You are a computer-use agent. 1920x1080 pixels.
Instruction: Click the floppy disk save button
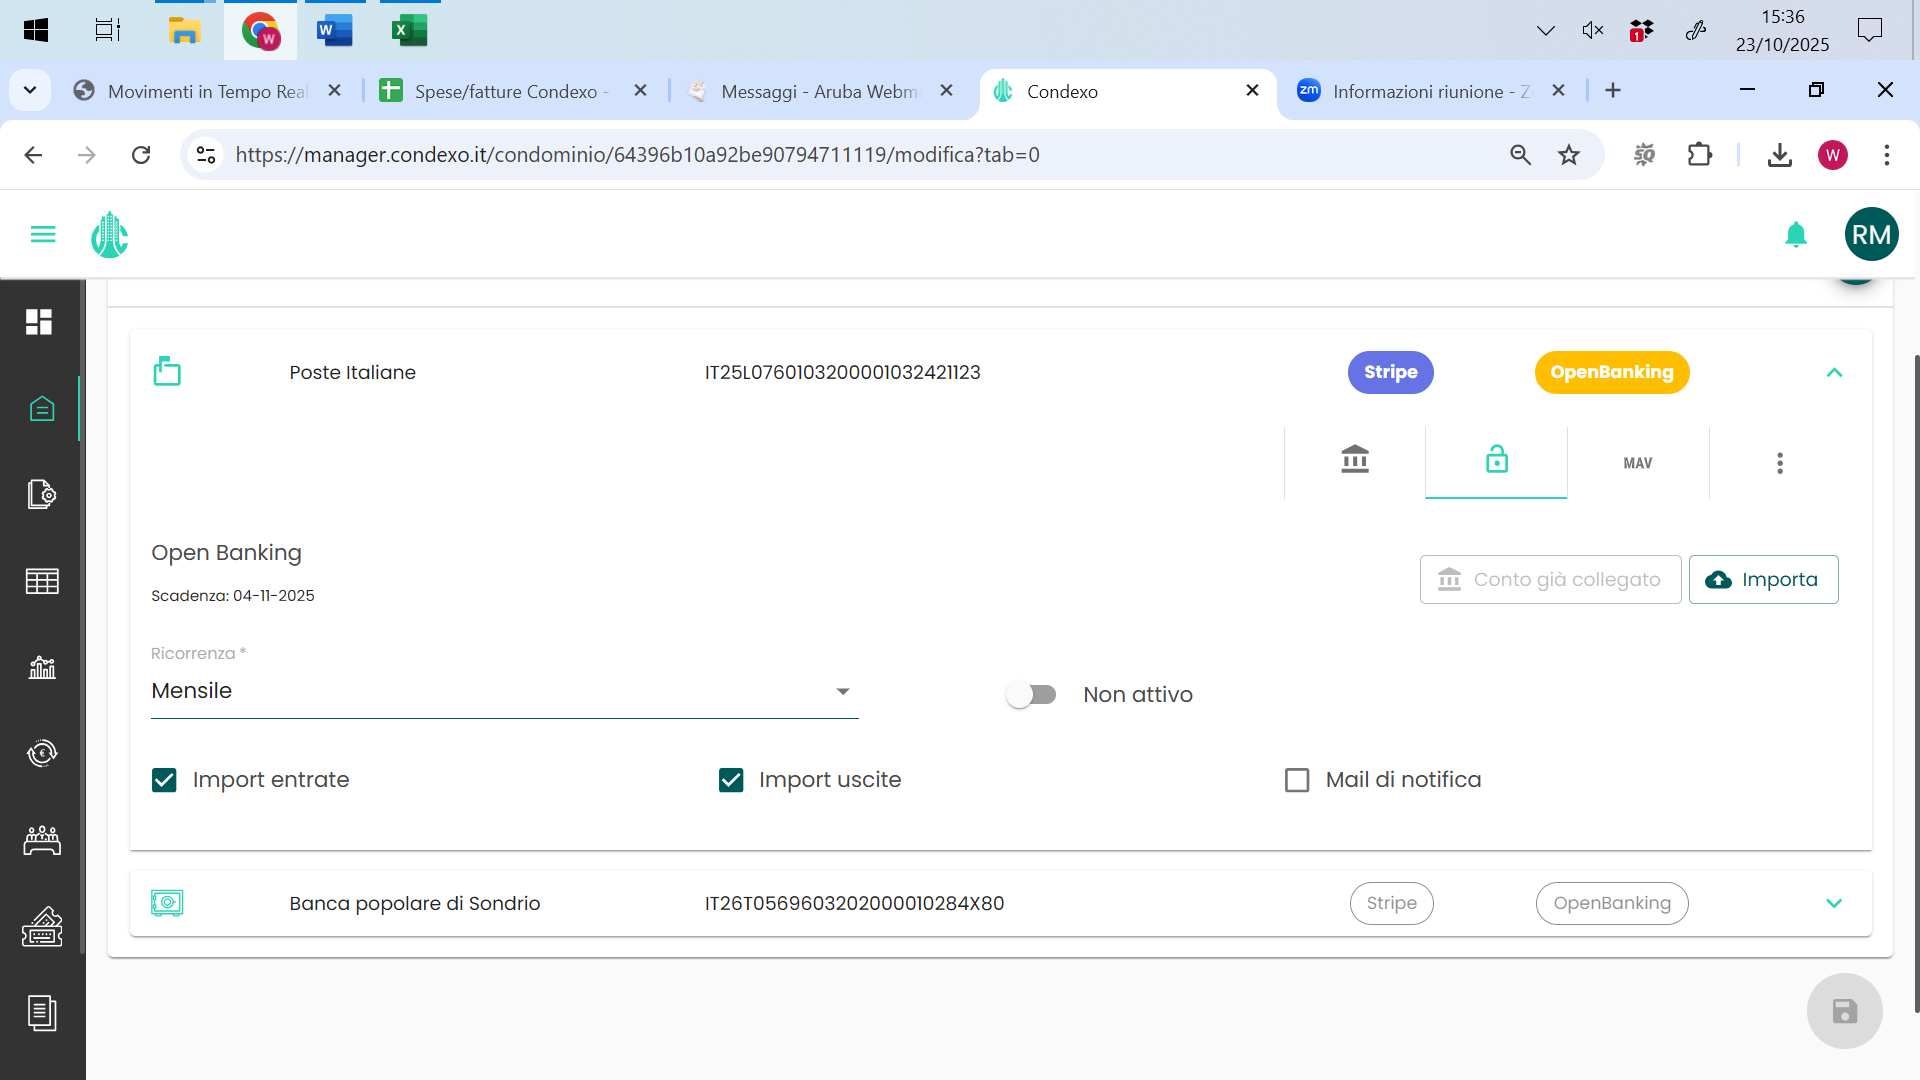coord(1845,1011)
